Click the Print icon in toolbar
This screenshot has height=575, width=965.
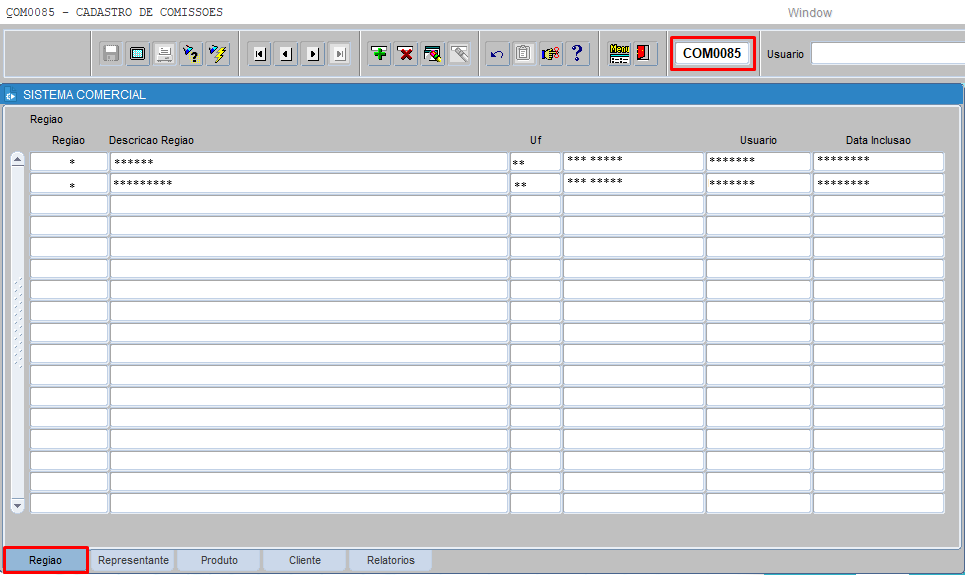point(164,54)
